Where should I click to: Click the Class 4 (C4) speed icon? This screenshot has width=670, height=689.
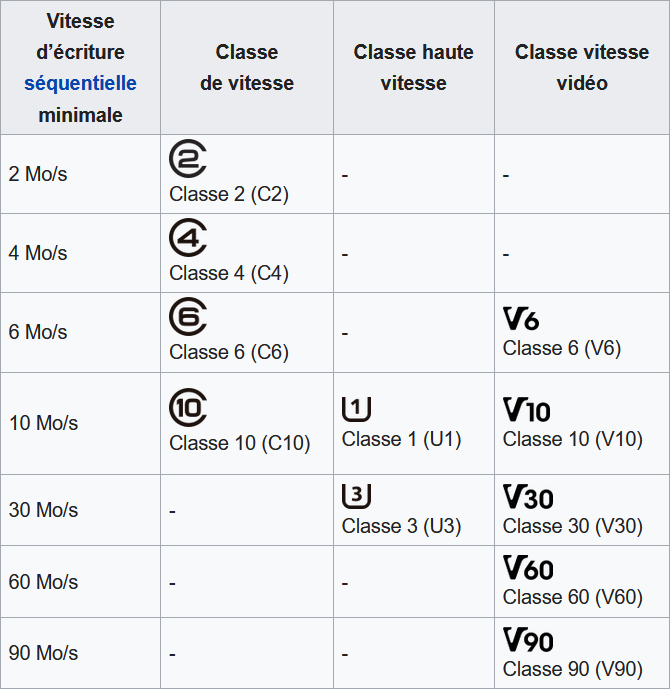pyautogui.click(x=188, y=239)
